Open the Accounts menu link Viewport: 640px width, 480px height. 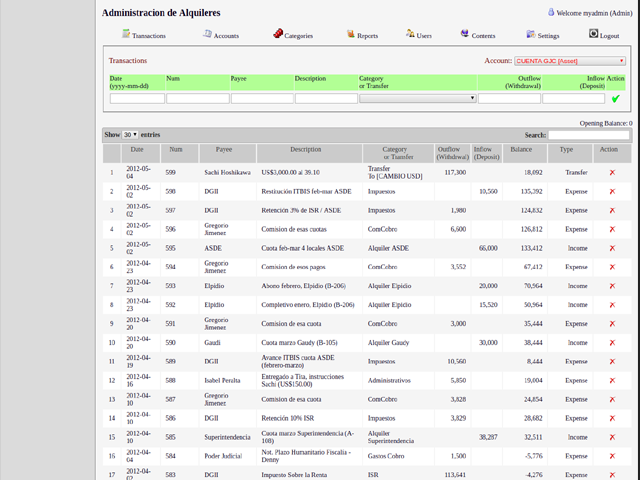[227, 36]
